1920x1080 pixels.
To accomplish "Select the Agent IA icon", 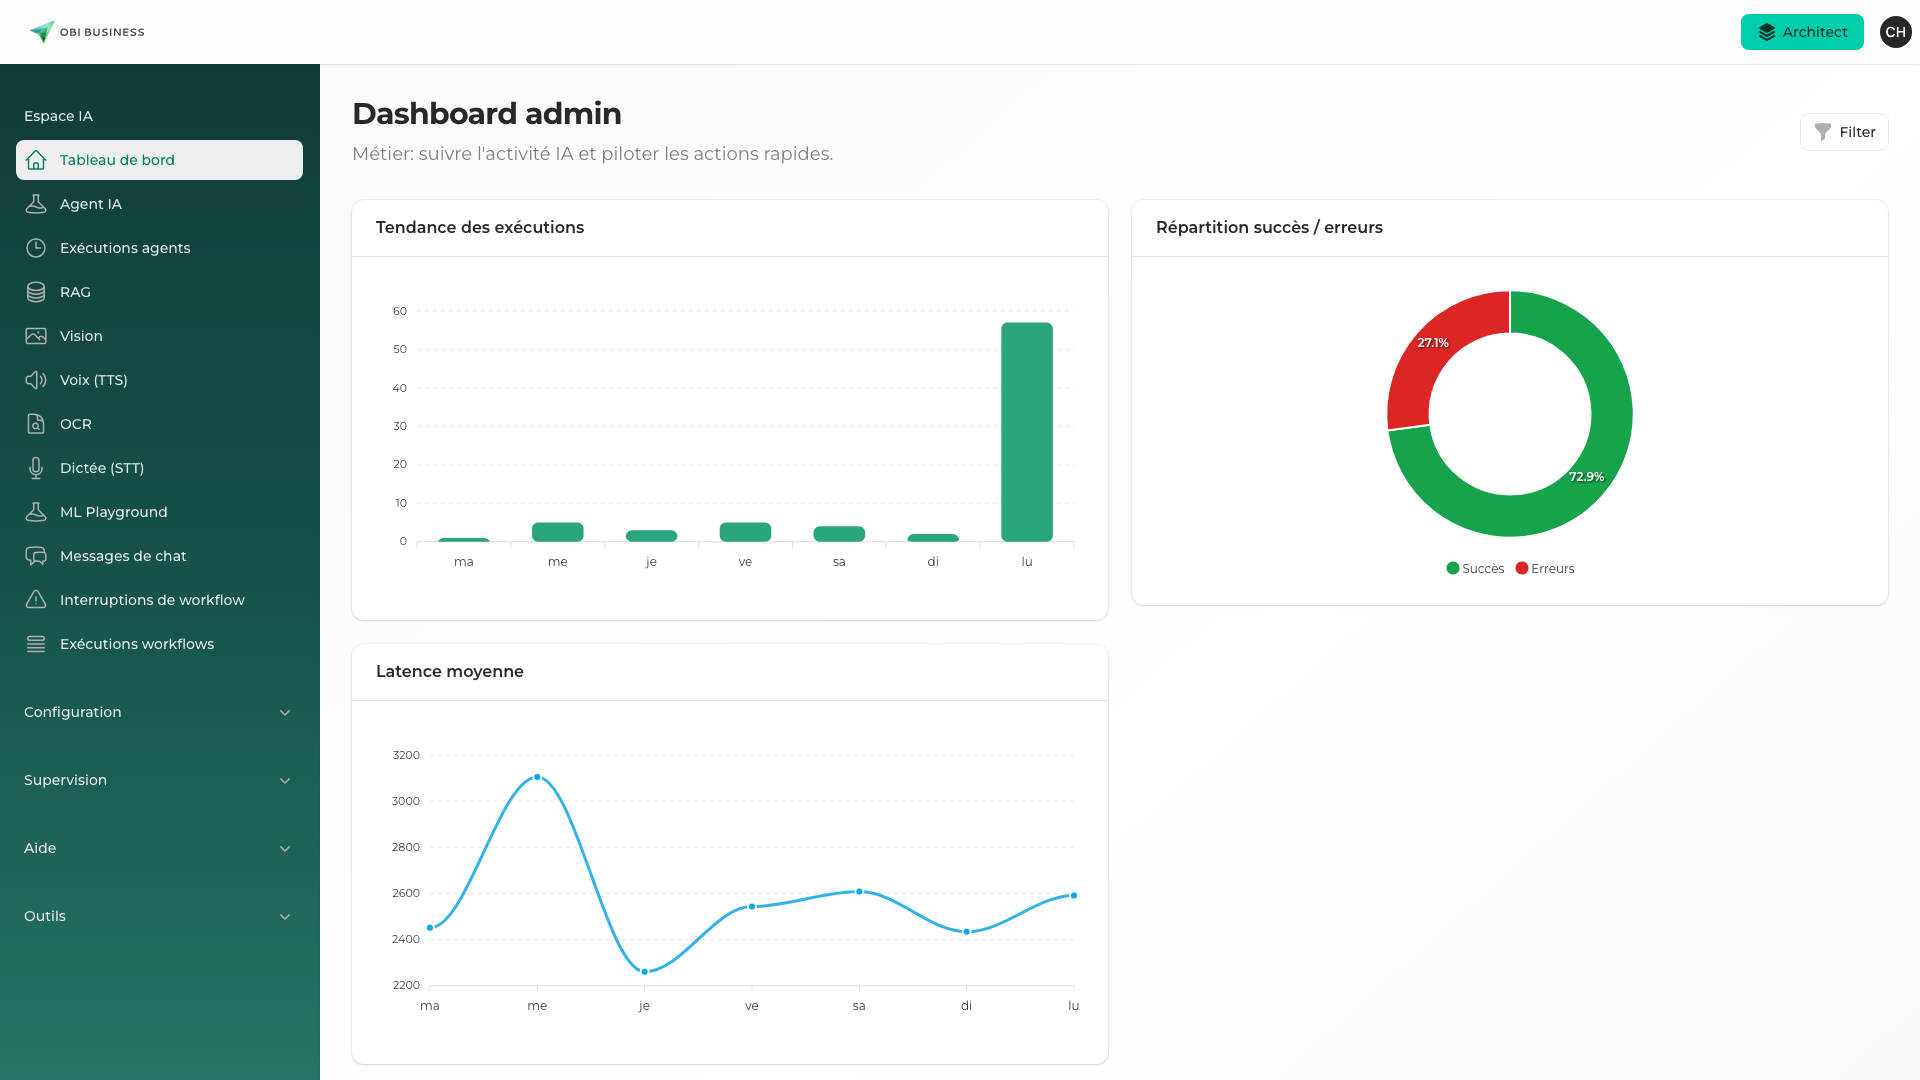I will (36, 203).
